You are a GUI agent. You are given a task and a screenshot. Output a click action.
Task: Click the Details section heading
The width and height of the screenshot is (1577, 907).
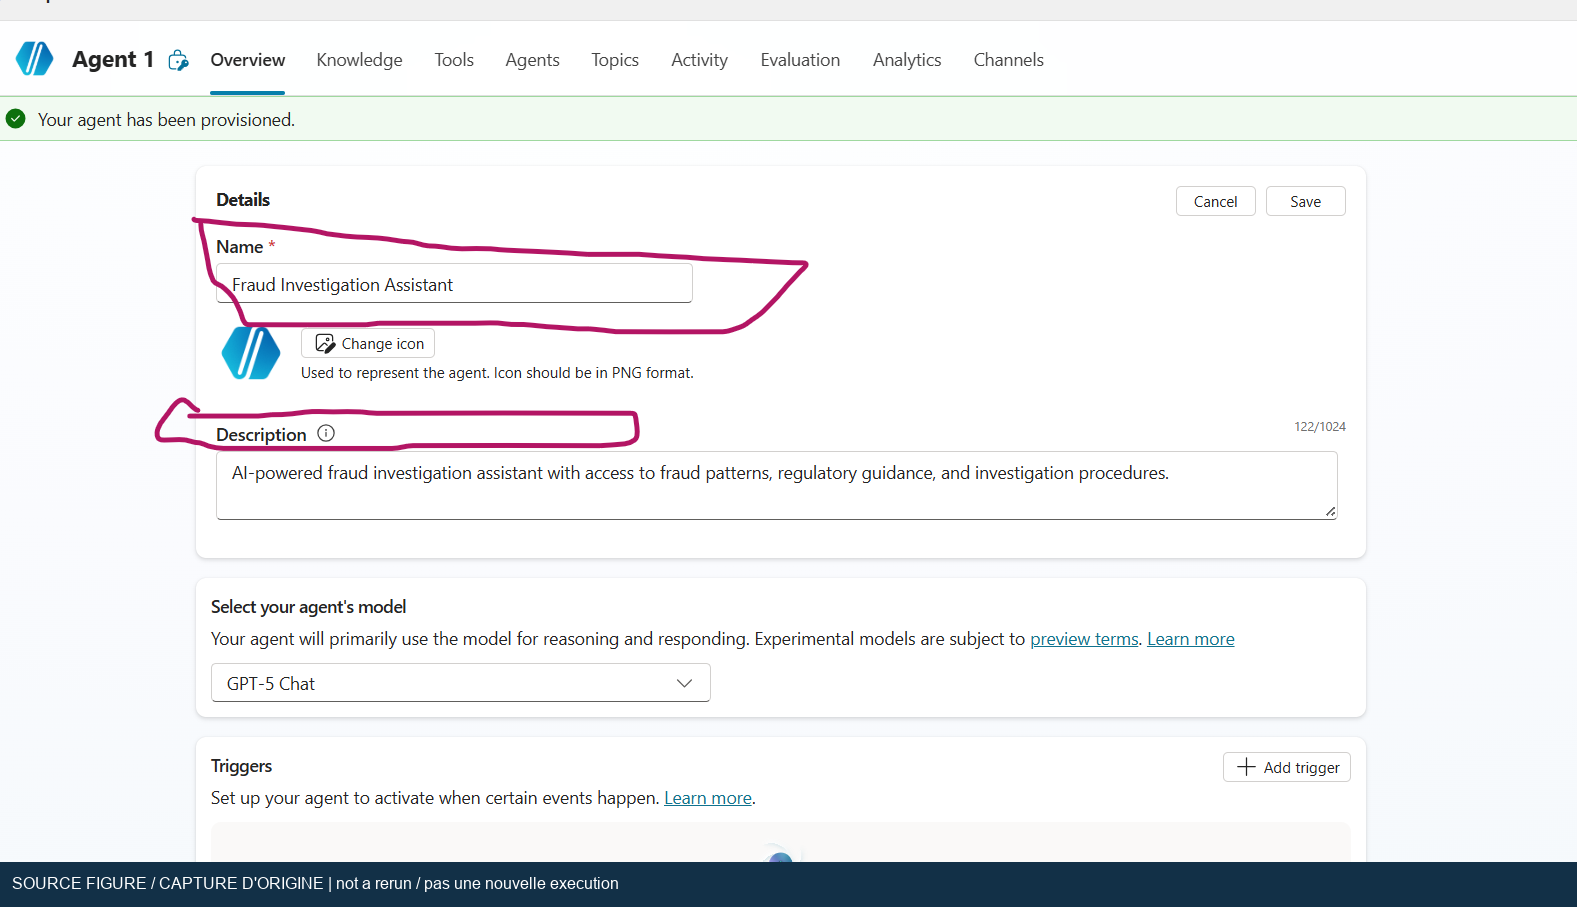tap(243, 200)
